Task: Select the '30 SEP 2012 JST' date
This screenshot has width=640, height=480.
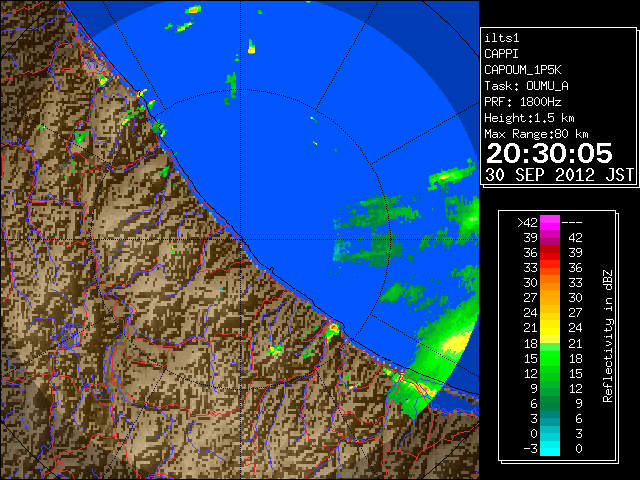Action: 560,175
